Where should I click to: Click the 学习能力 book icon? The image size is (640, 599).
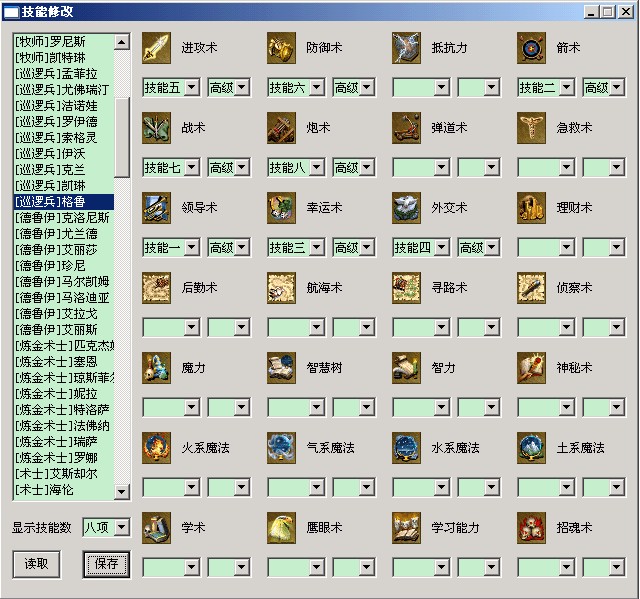tap(406, 528)
